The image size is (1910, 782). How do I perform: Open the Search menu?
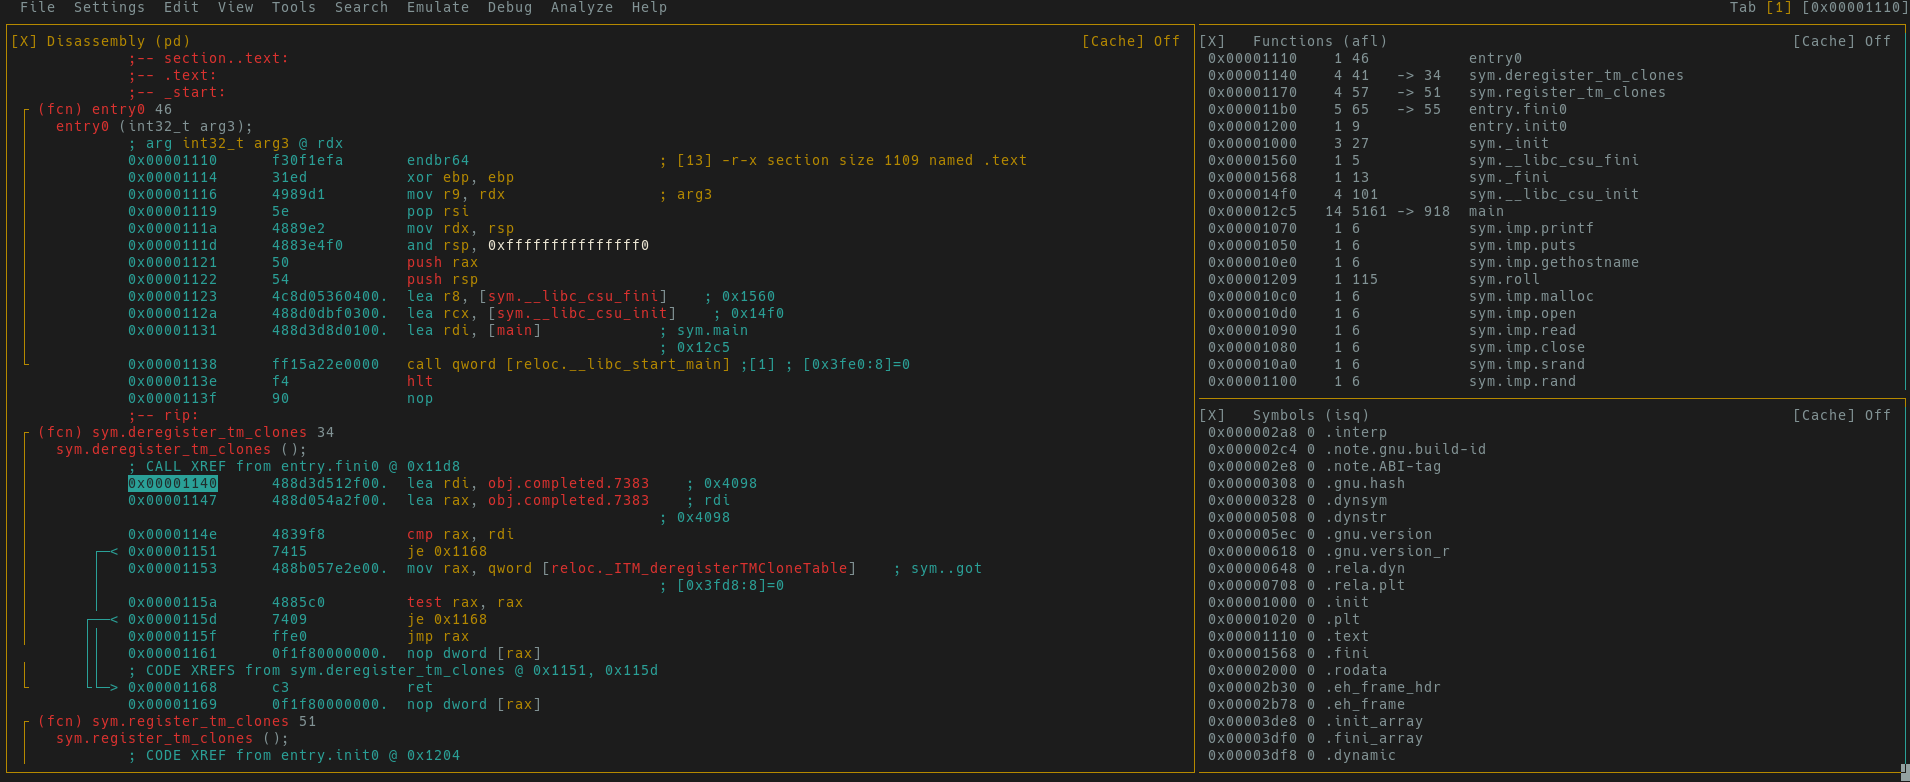point(361,7)
